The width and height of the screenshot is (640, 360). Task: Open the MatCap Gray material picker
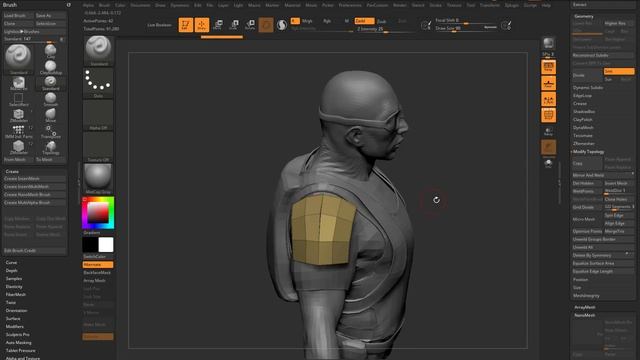[98, 179]
